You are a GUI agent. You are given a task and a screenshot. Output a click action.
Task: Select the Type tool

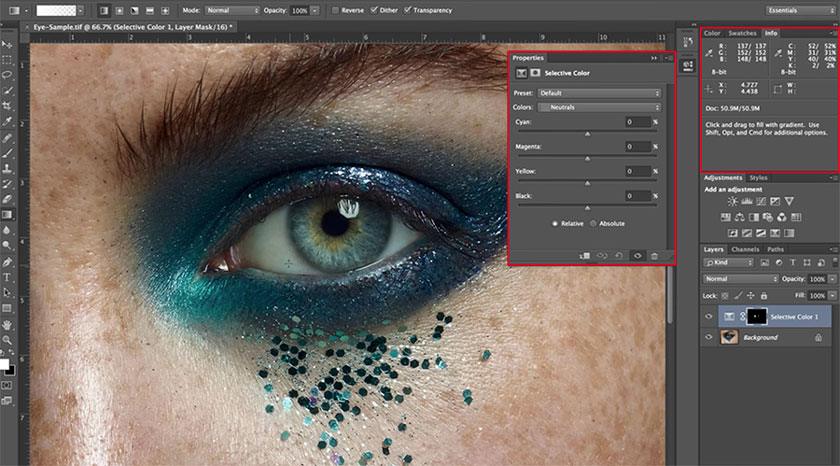(x=8, y=276)
